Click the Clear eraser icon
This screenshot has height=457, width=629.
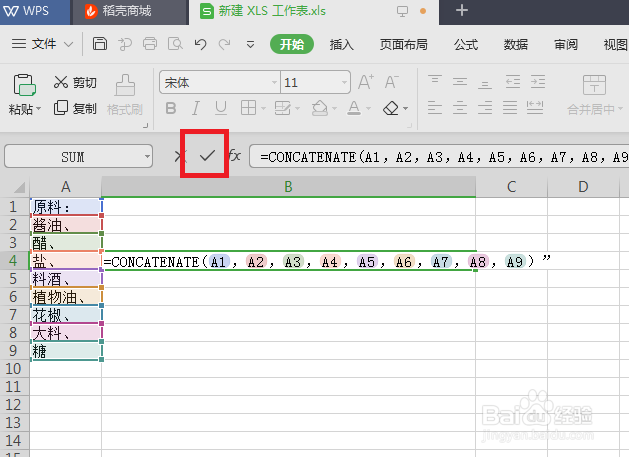[x=391, y=108]
